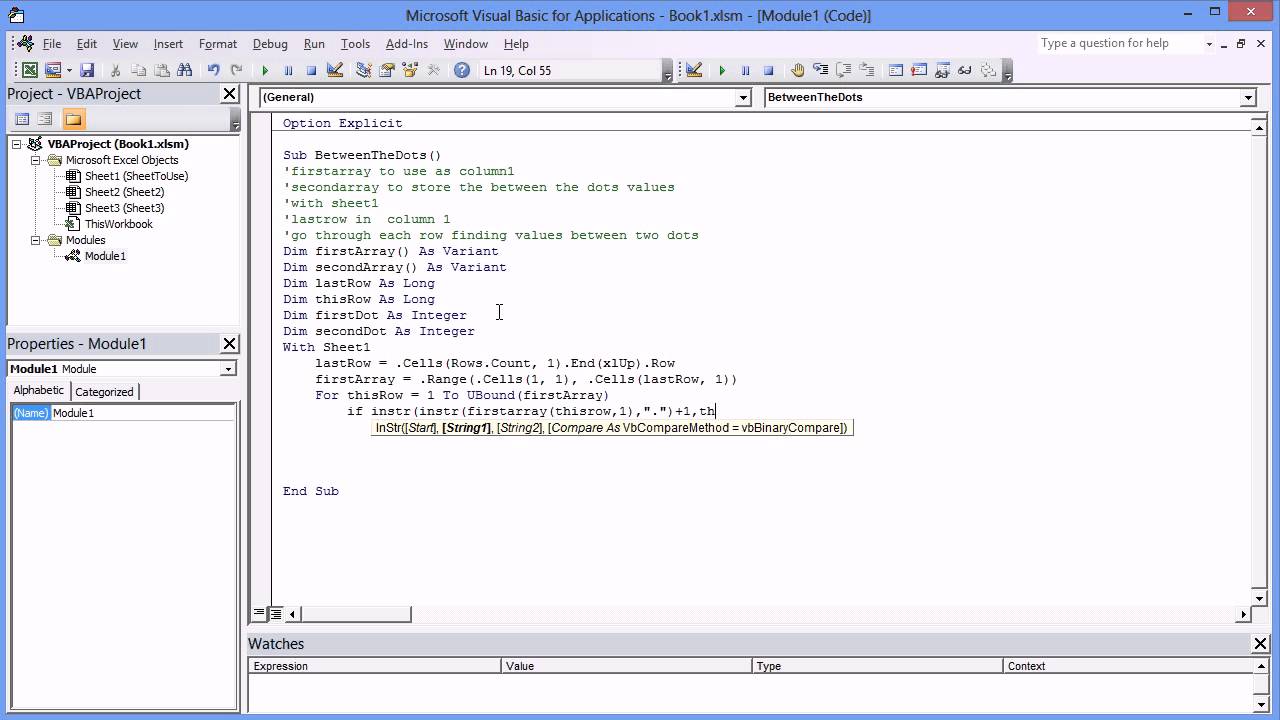The image size is (1280, 720).
Task: Open the Tools menu
Action: (355, 44)
